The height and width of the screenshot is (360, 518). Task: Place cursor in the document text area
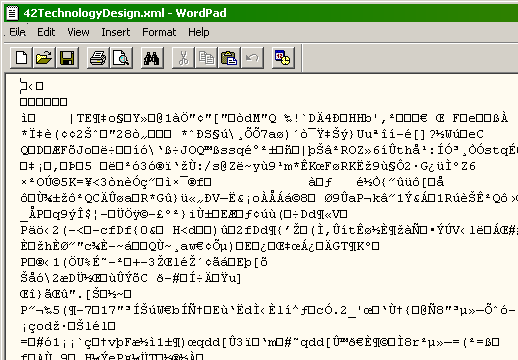coord(262,217)
